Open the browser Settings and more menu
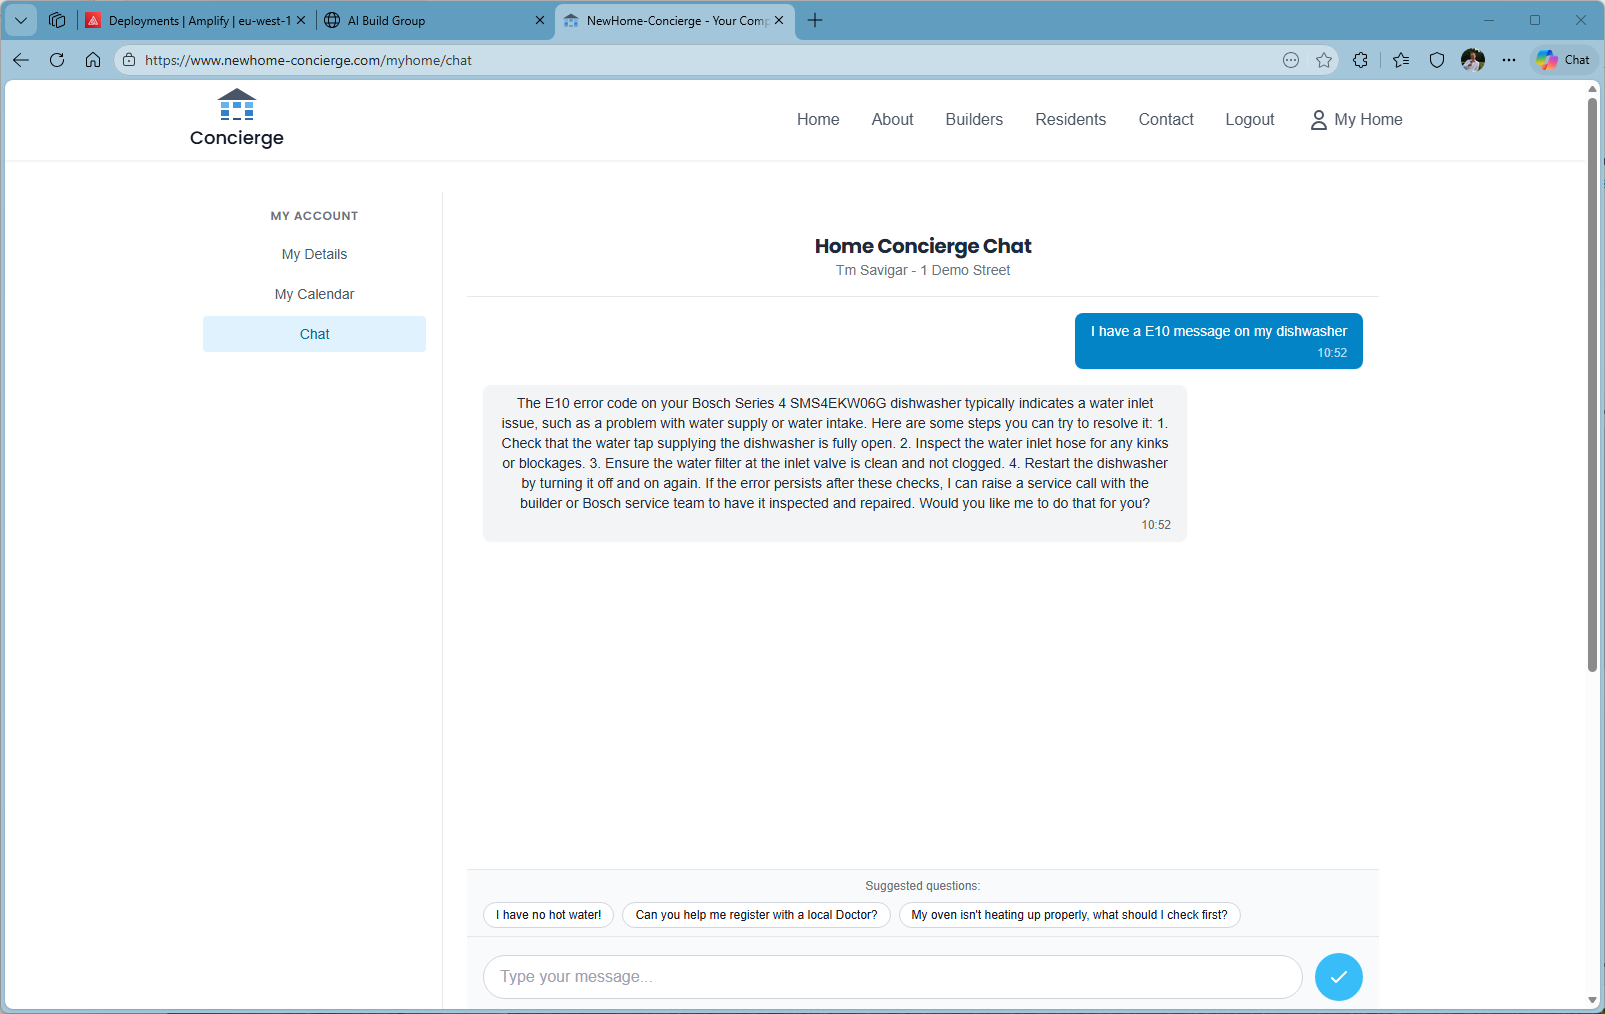The width and height of the screenshot is (1605, 1014). 1509,60
